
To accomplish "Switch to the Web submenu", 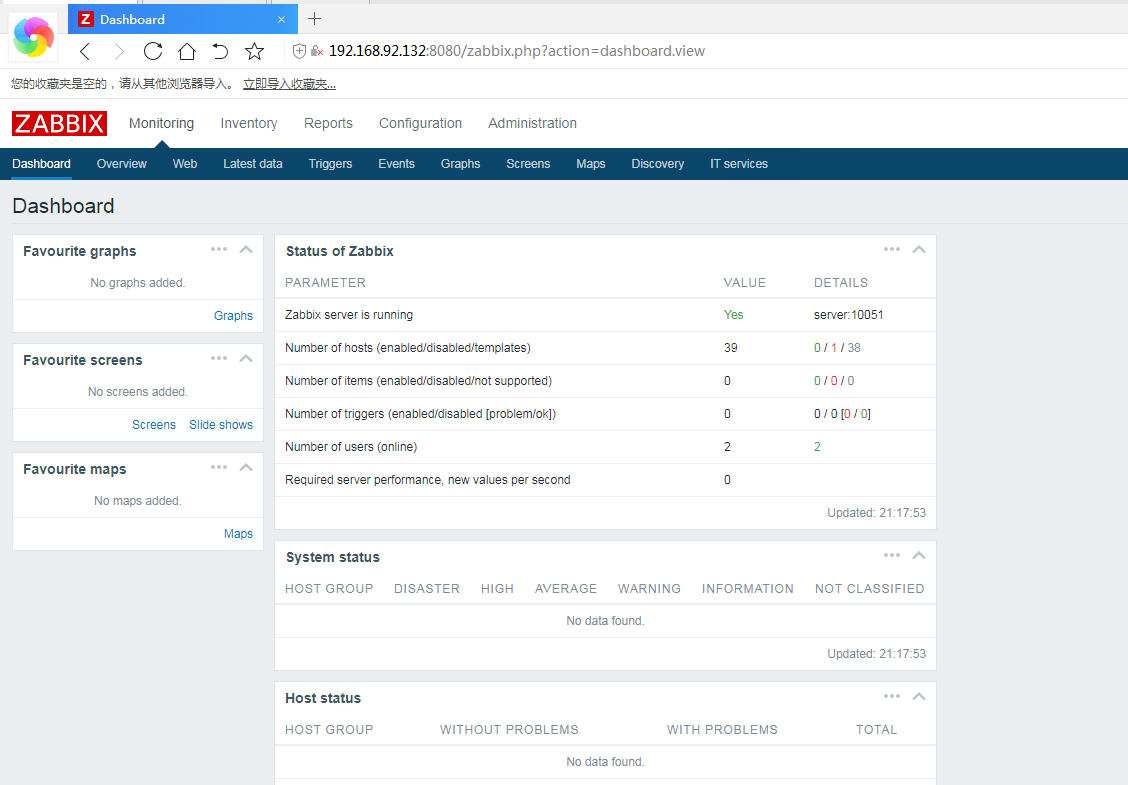I will point(185,164).
